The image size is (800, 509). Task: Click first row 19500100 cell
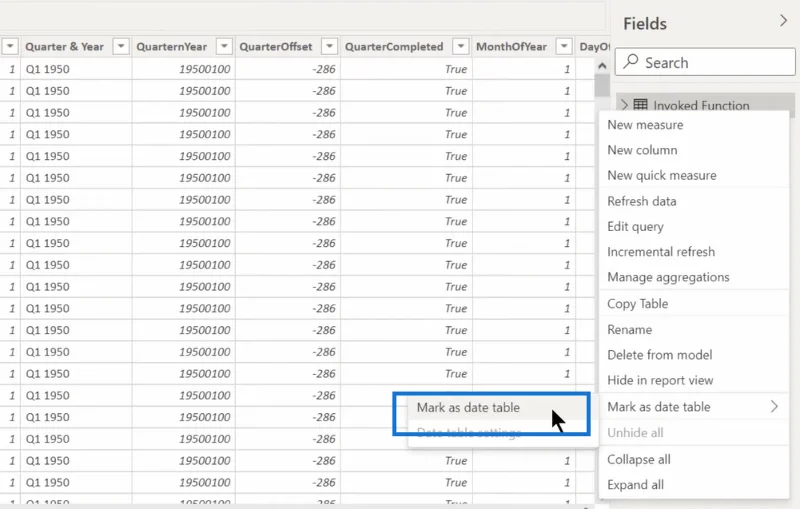[x=184, y=69]
